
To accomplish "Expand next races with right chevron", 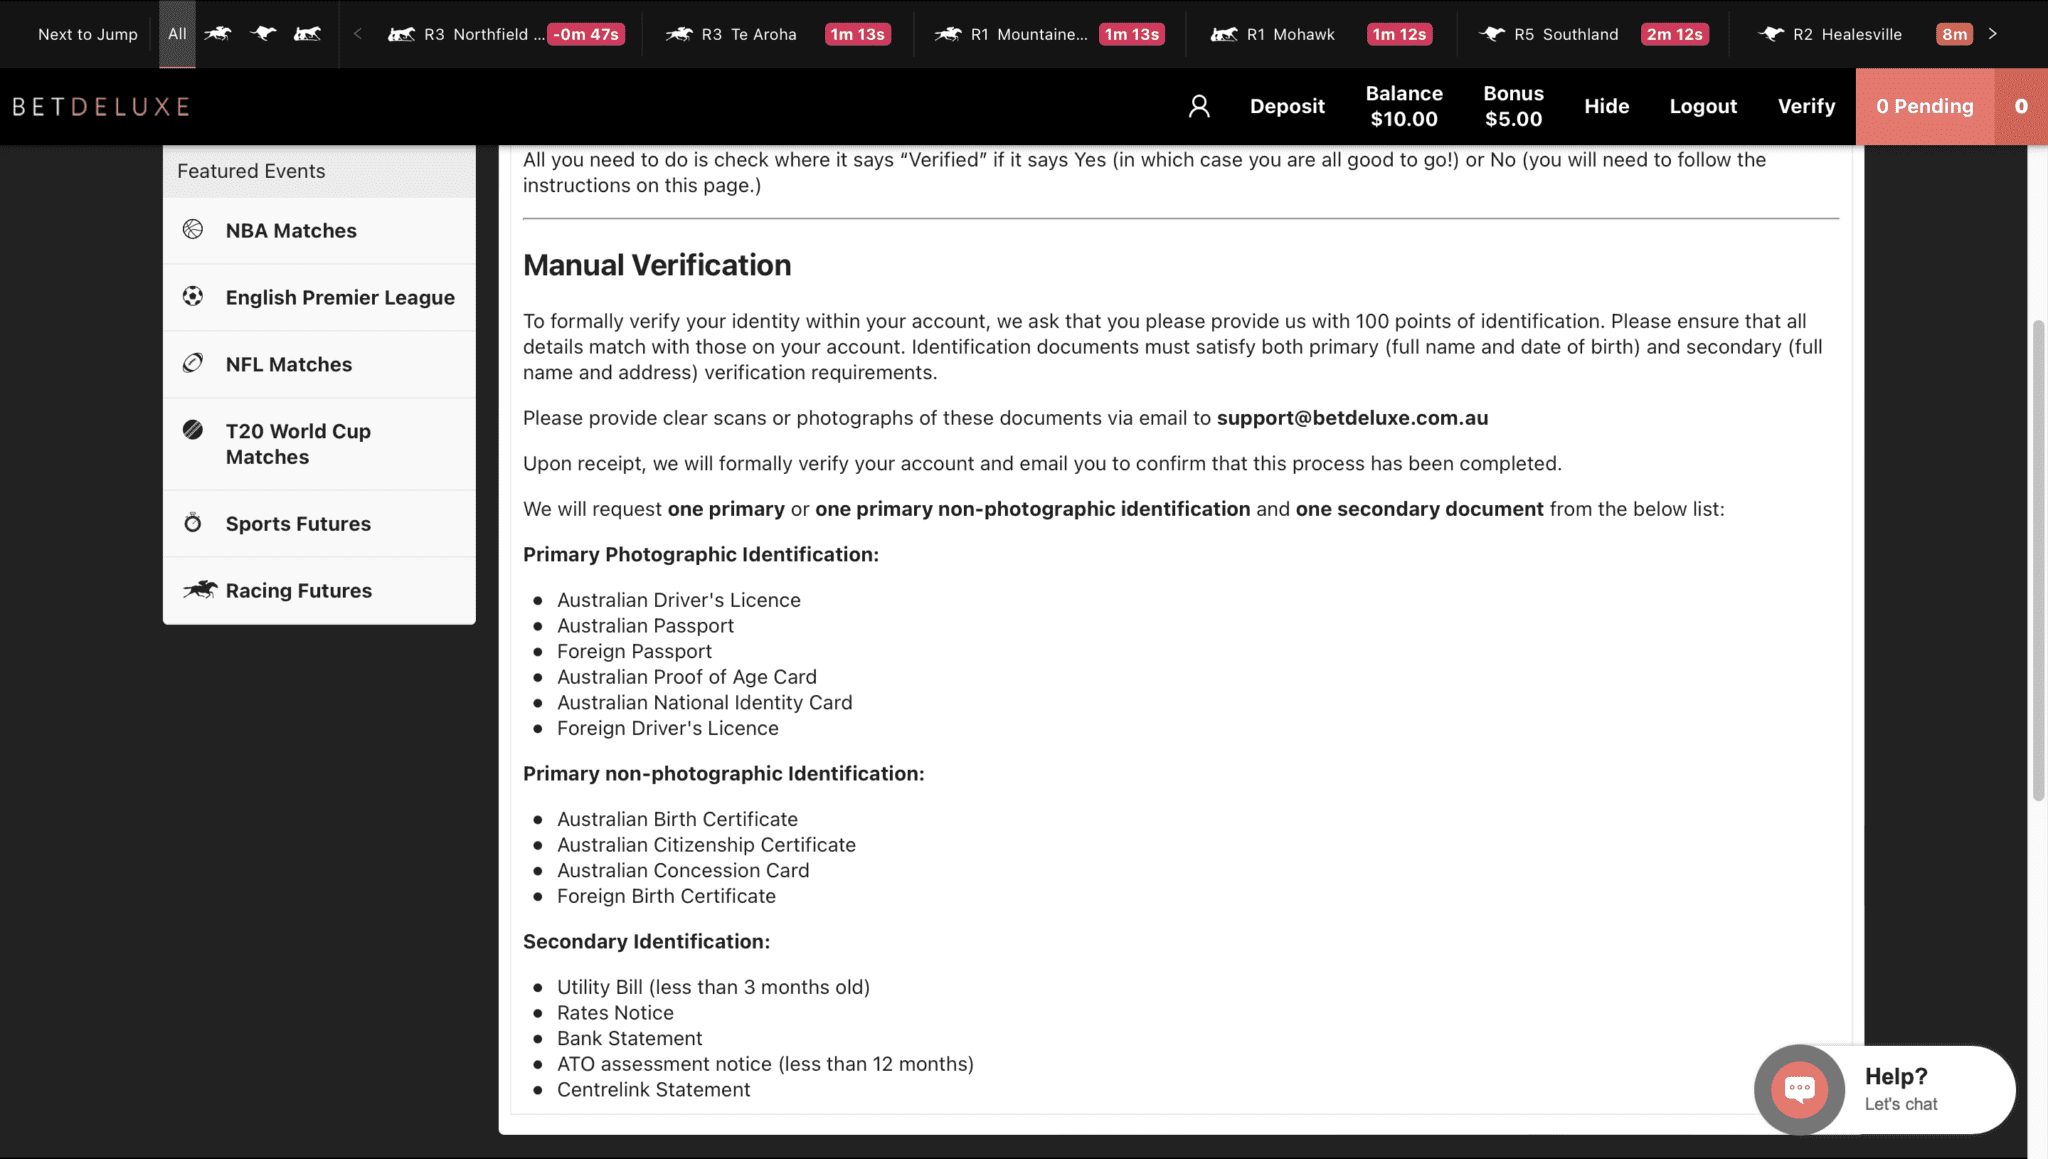I will click(x=1993, y=34).
